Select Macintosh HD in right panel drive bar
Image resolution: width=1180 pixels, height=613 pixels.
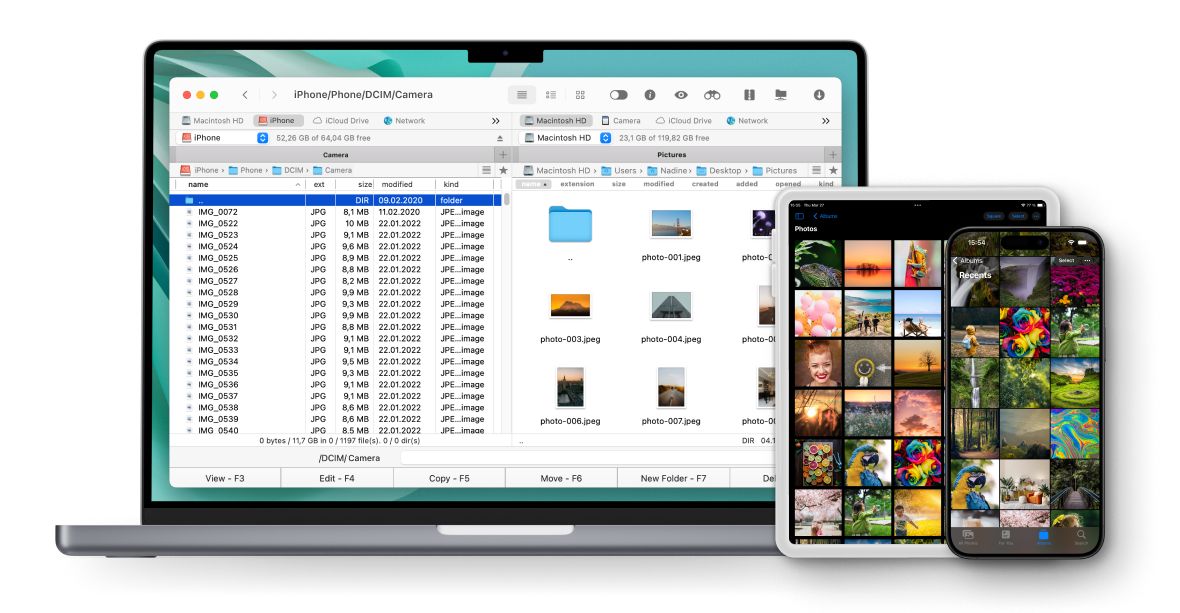[x=555, y=120]
